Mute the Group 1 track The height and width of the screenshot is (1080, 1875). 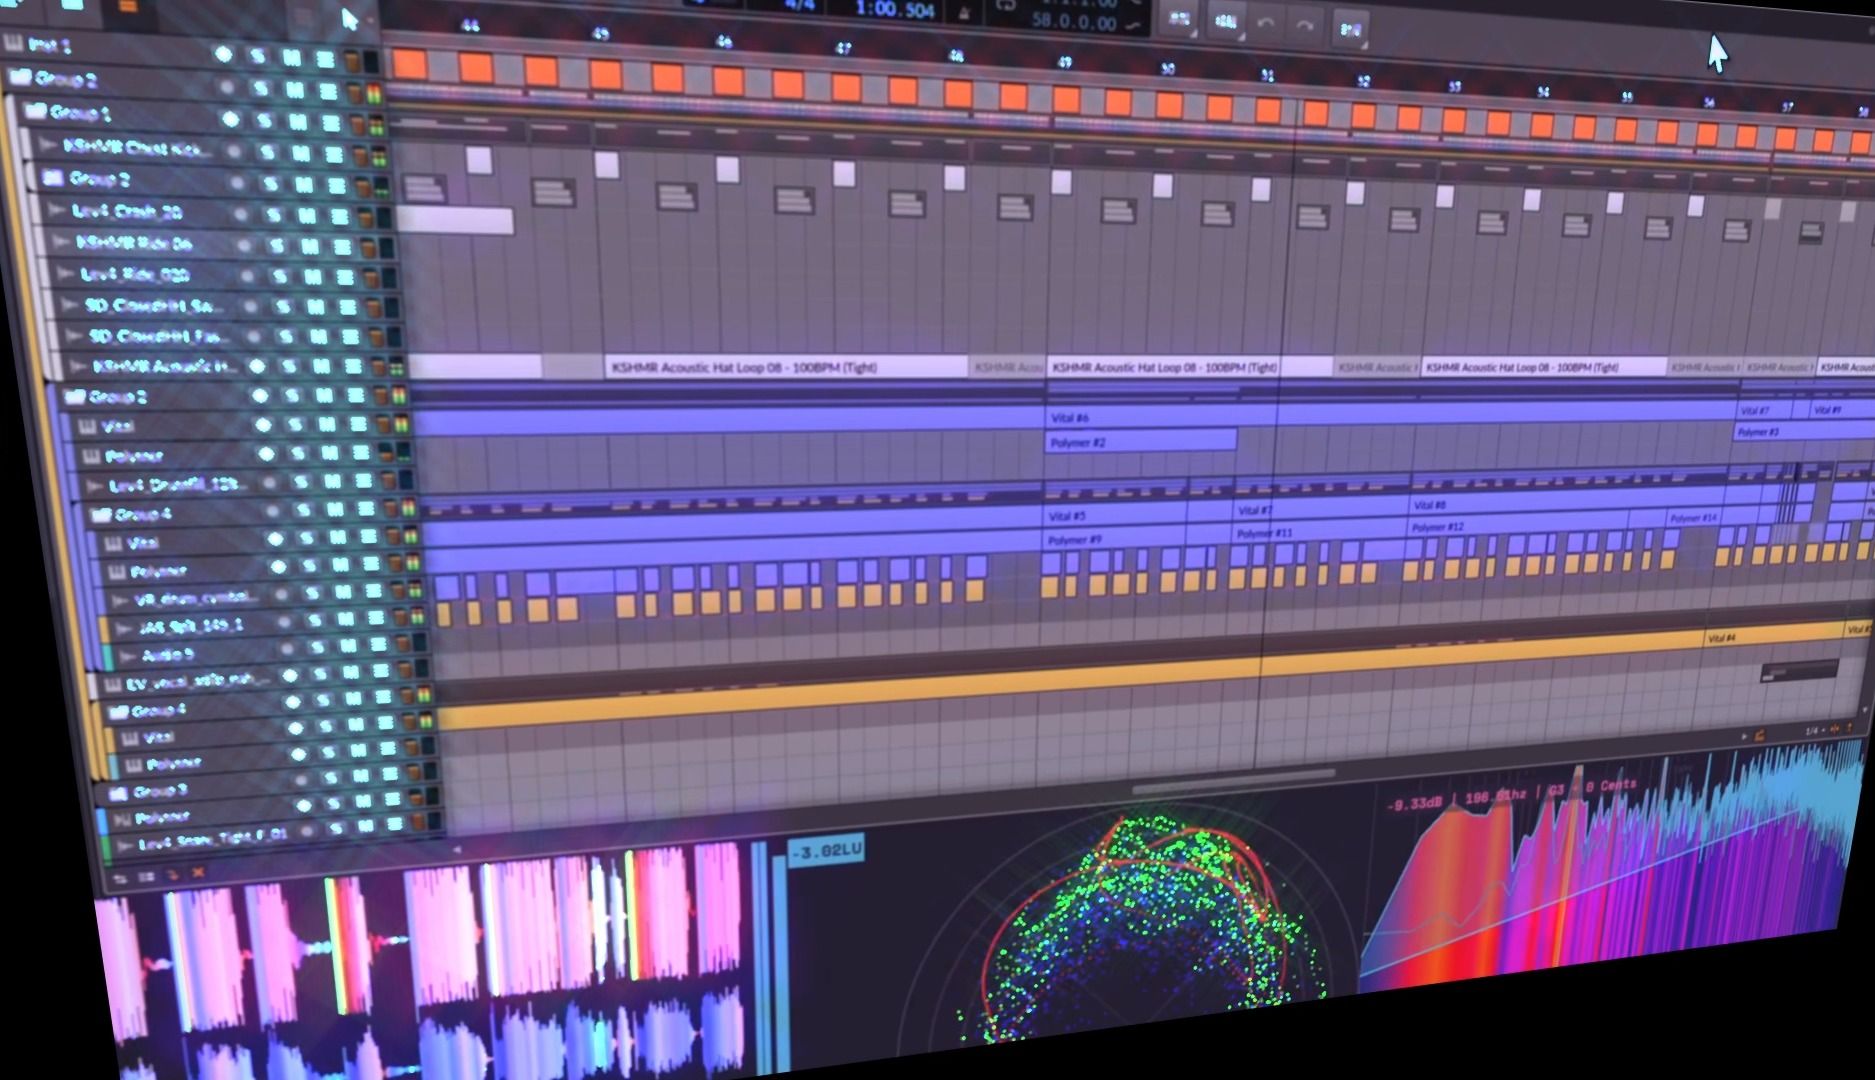tap(297, 121)
